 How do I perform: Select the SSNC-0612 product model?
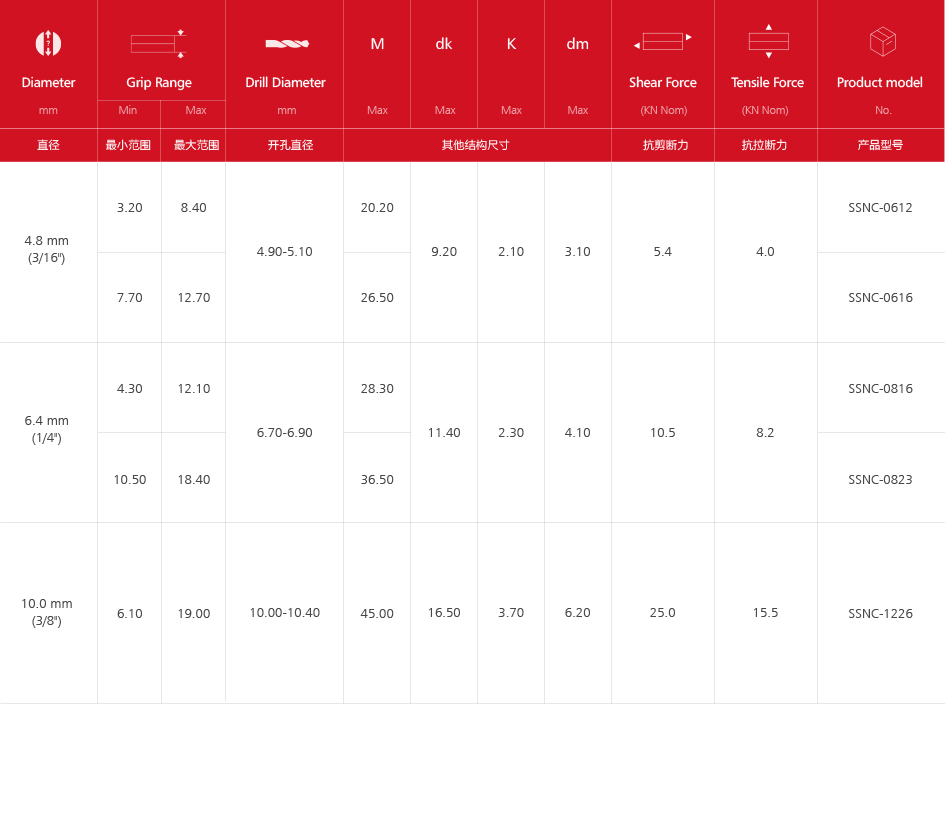[880, 208]
